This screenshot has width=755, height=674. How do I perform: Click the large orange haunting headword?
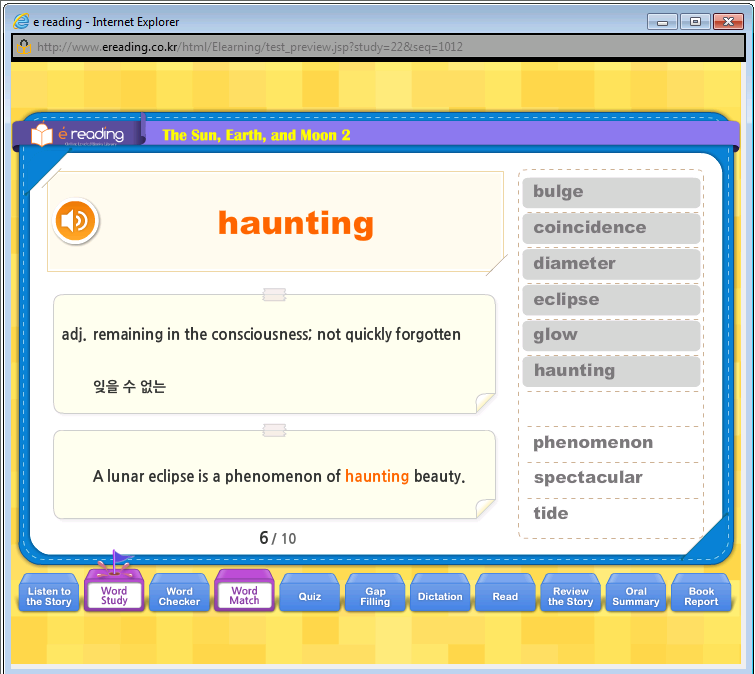point(296,223)
